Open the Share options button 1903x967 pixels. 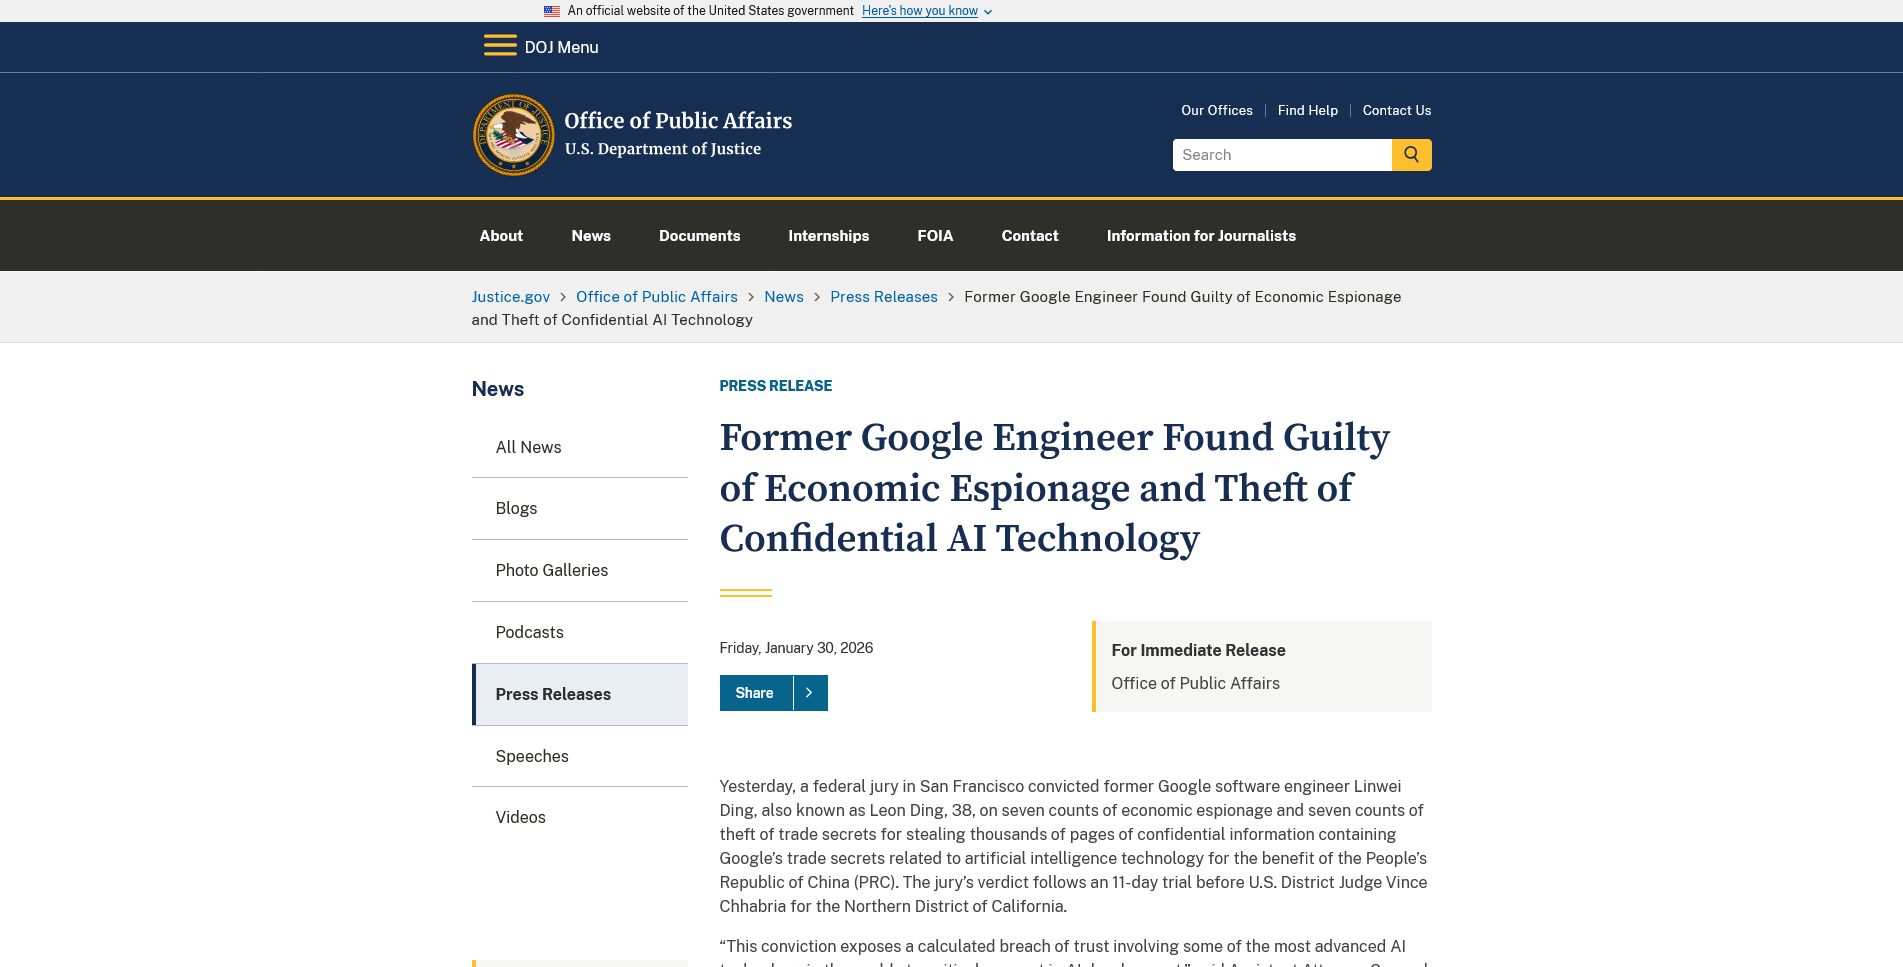click(x=755, y=693)
